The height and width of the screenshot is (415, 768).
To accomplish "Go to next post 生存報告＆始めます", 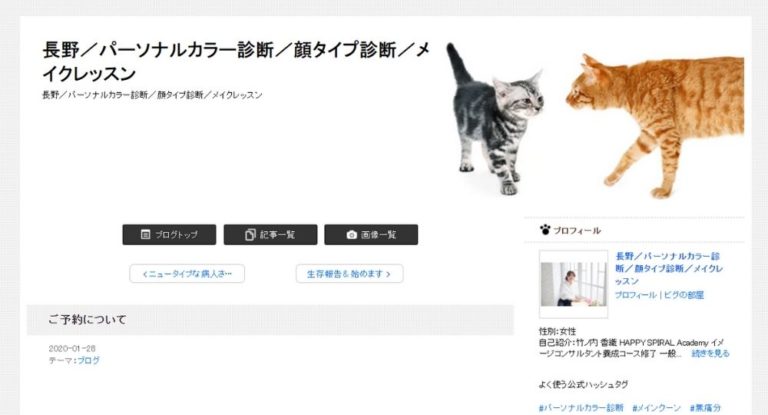I will 350,274.
